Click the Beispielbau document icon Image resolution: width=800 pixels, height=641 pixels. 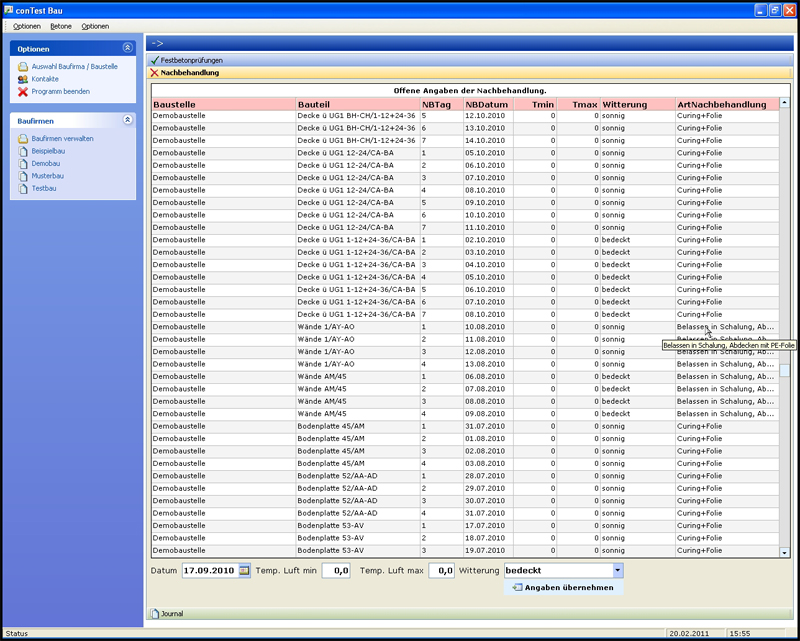pos(23,151)
